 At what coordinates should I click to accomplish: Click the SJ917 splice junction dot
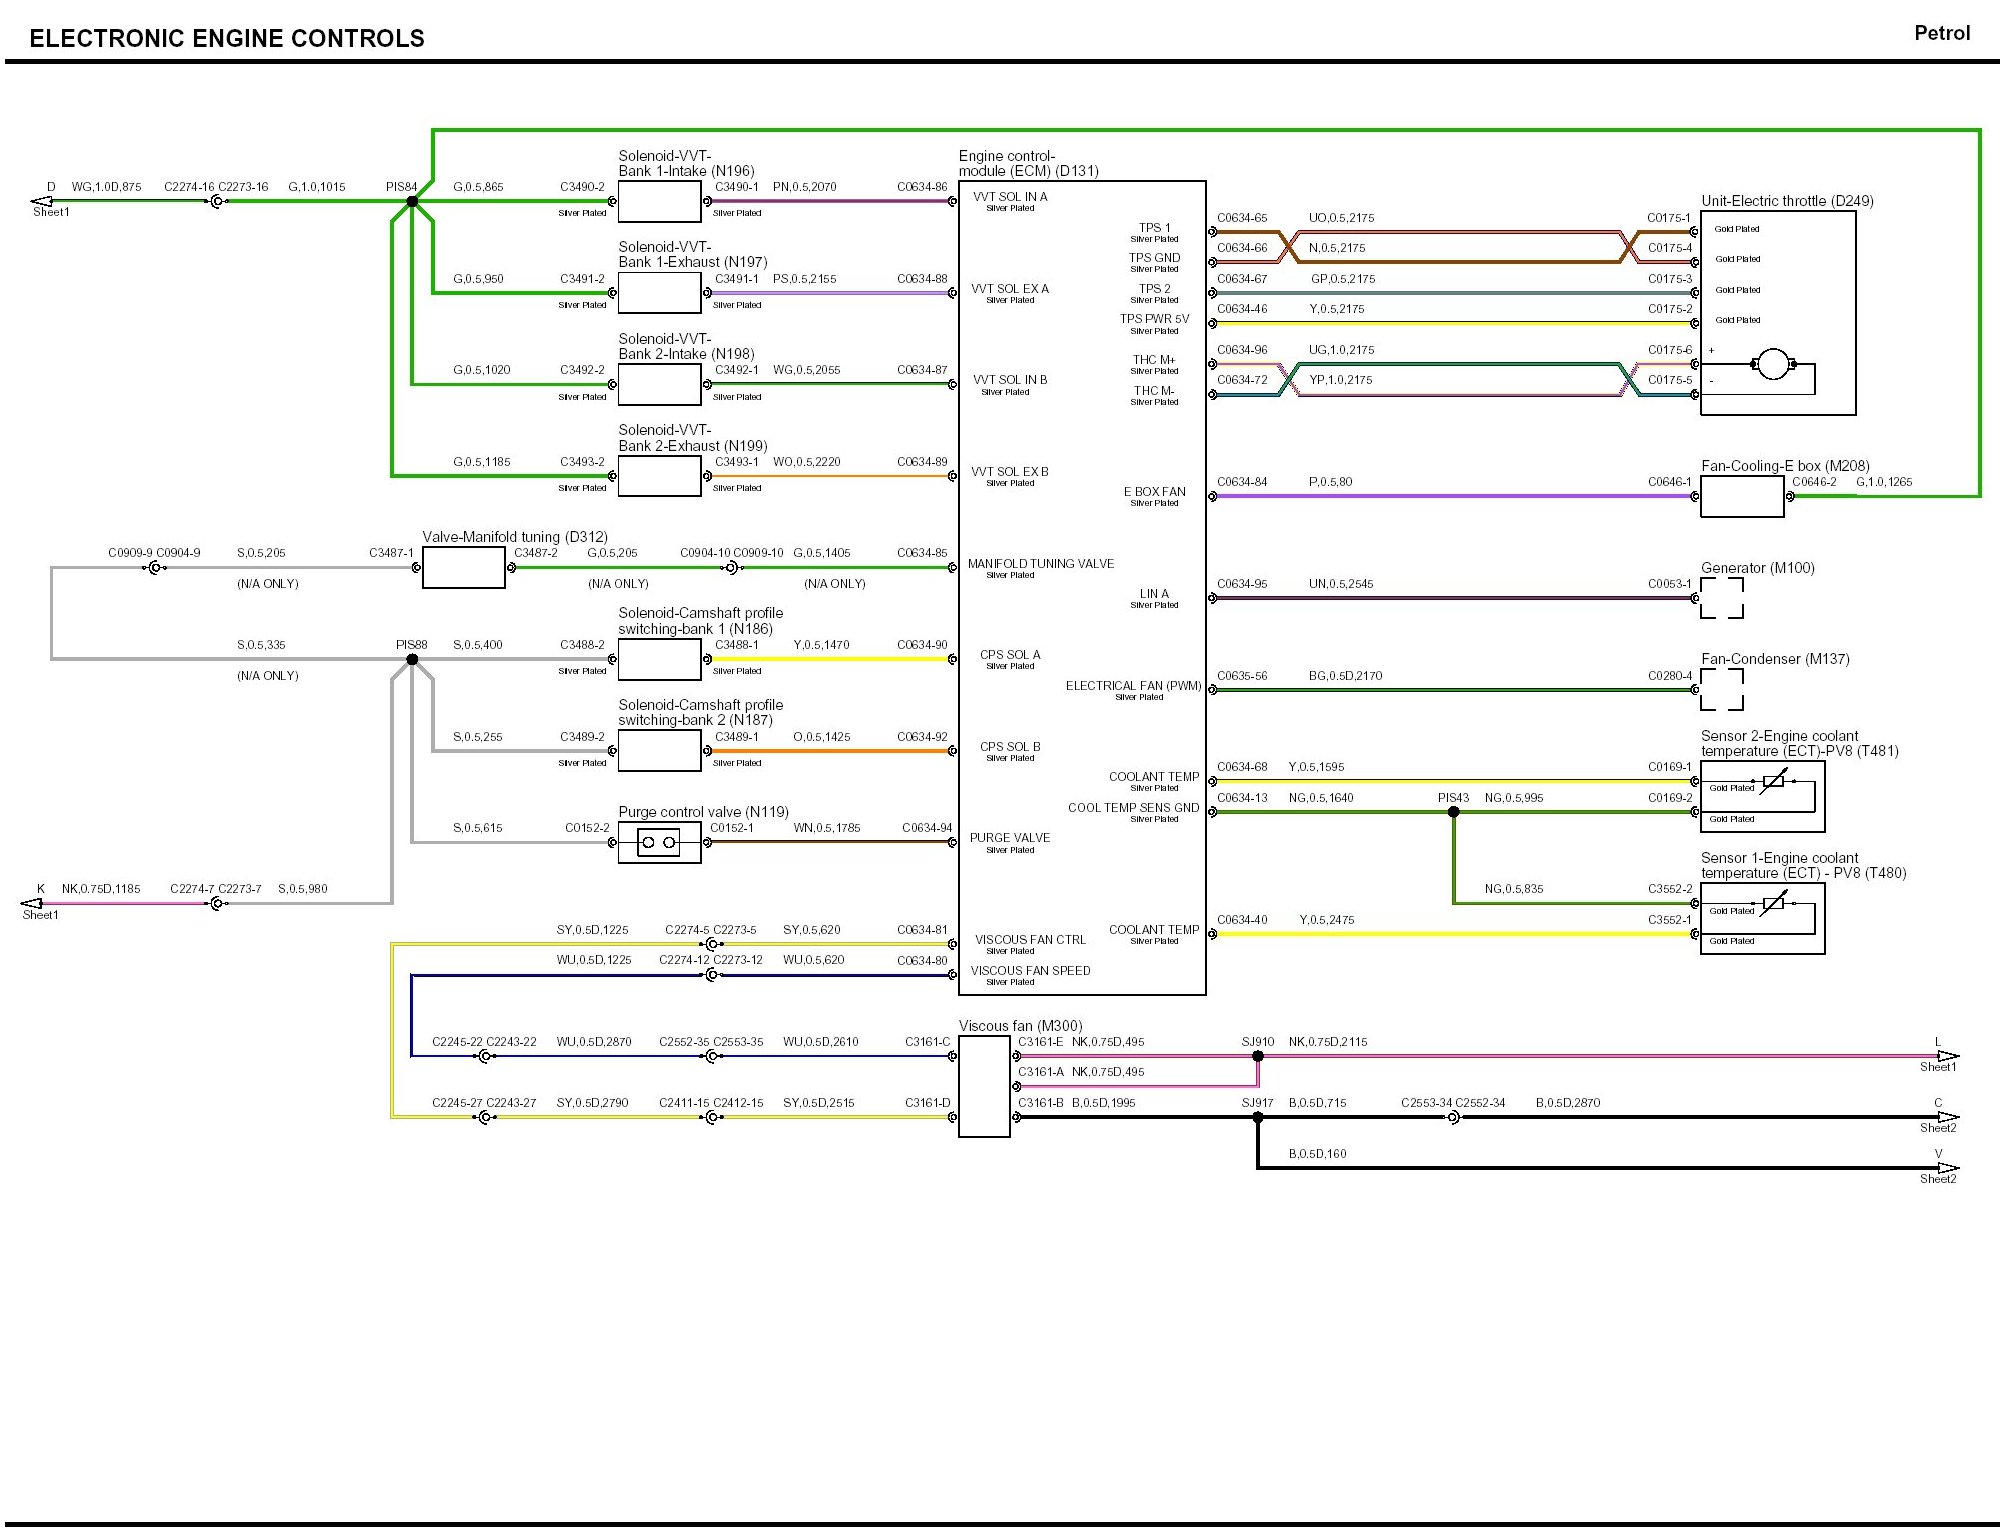[1258, 1118]
